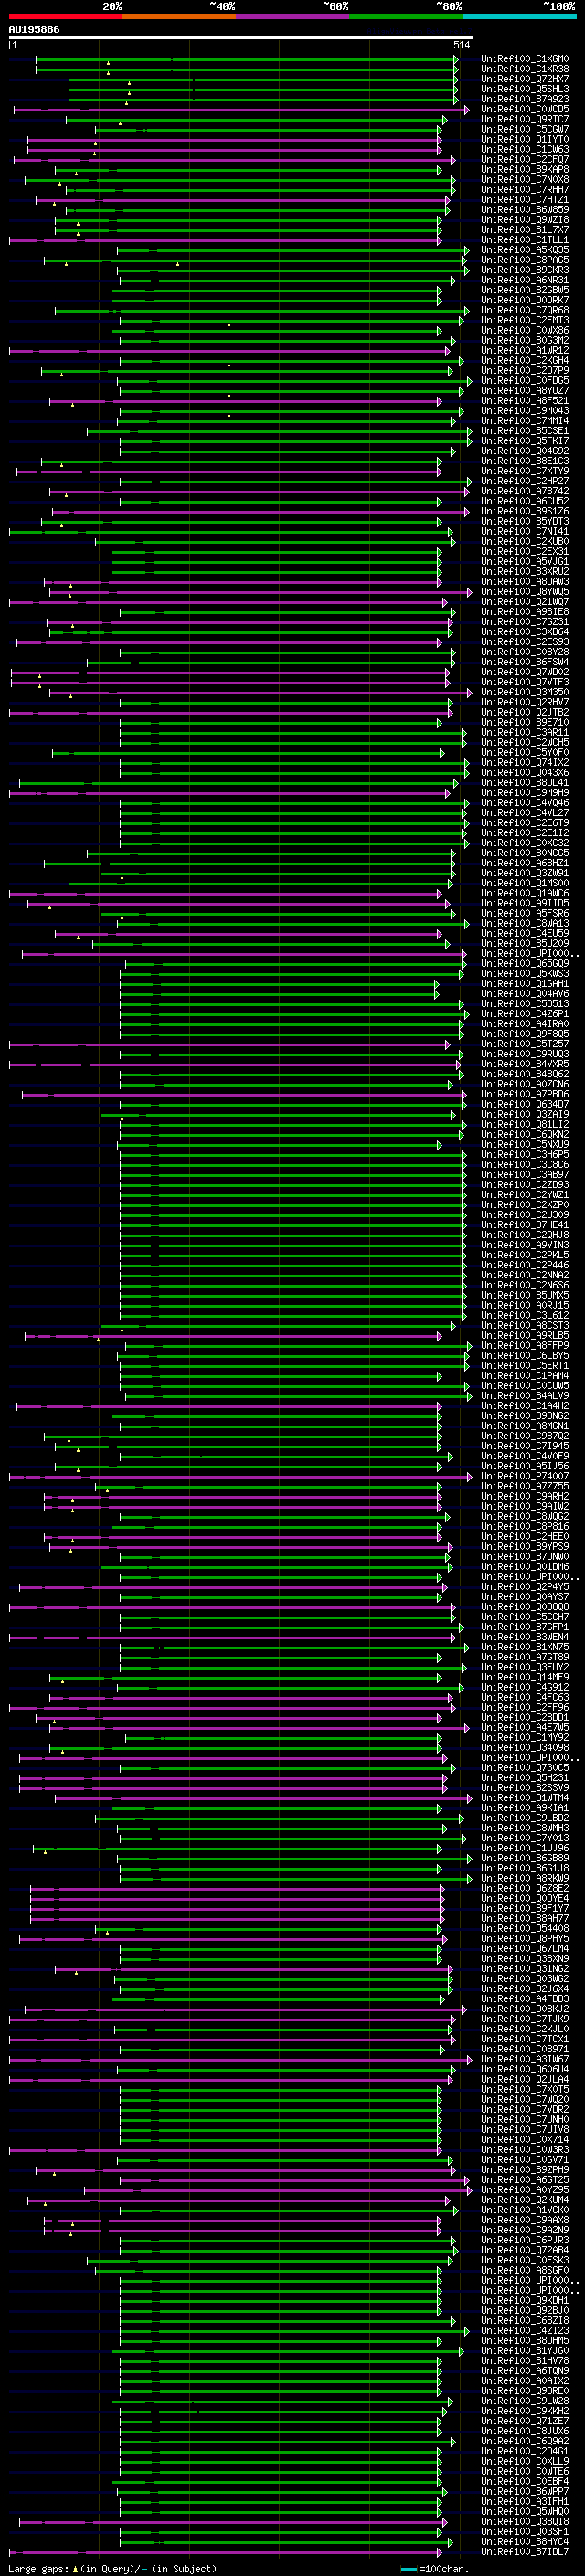Select hit label UniRef100_C1TLL1
Image resolution: width=585 pixels, height=2576 pixels.
tap(525, 240)
